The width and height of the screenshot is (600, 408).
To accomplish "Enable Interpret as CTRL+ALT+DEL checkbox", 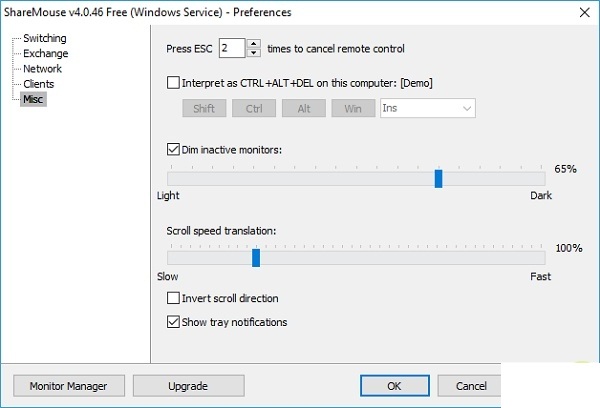I will coord(174,81).
